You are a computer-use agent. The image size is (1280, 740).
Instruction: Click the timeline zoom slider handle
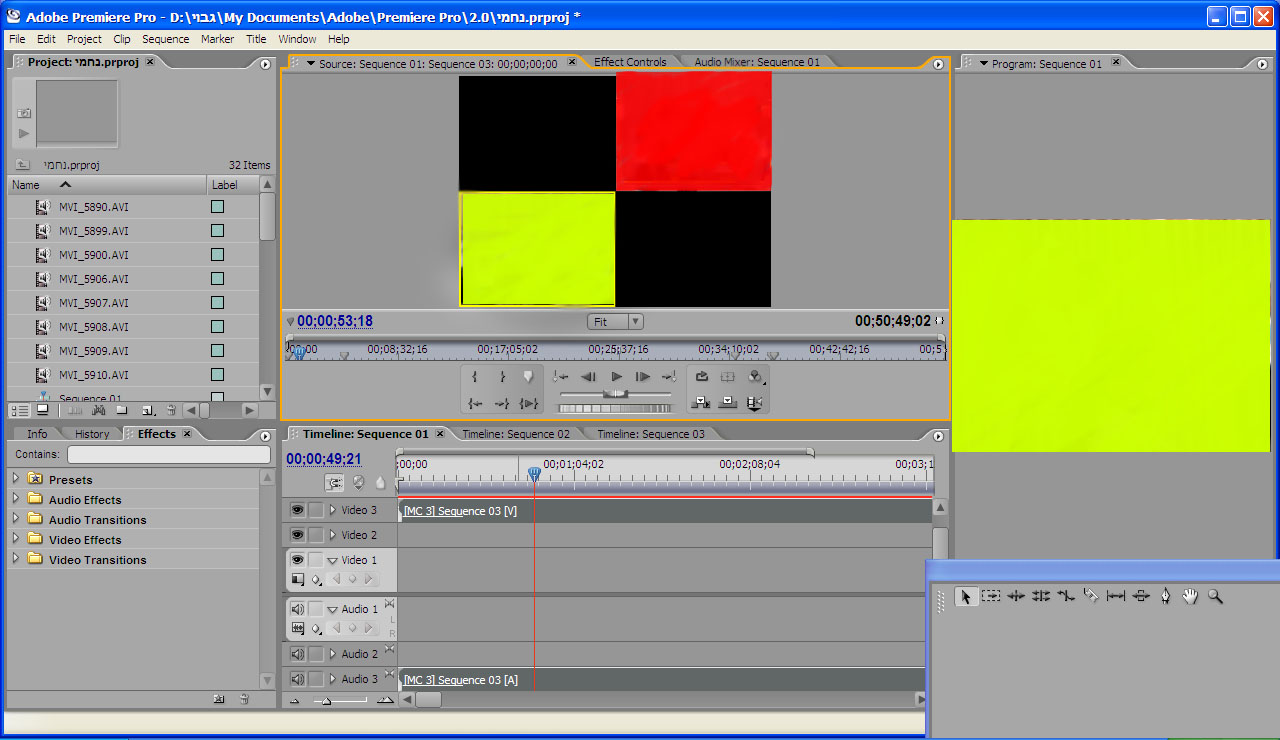click(326, 701)
